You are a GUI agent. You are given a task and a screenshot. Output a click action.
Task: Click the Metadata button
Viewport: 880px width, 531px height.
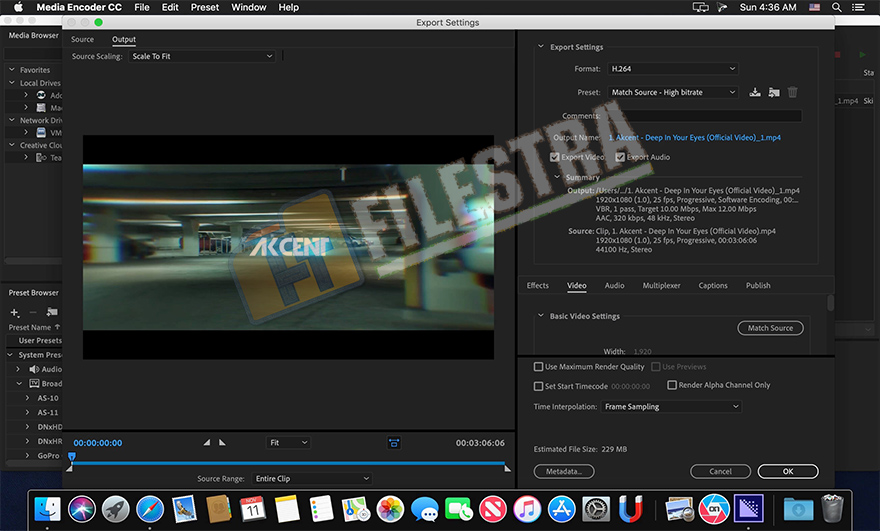pyautogui.click(x=564, y=472)
